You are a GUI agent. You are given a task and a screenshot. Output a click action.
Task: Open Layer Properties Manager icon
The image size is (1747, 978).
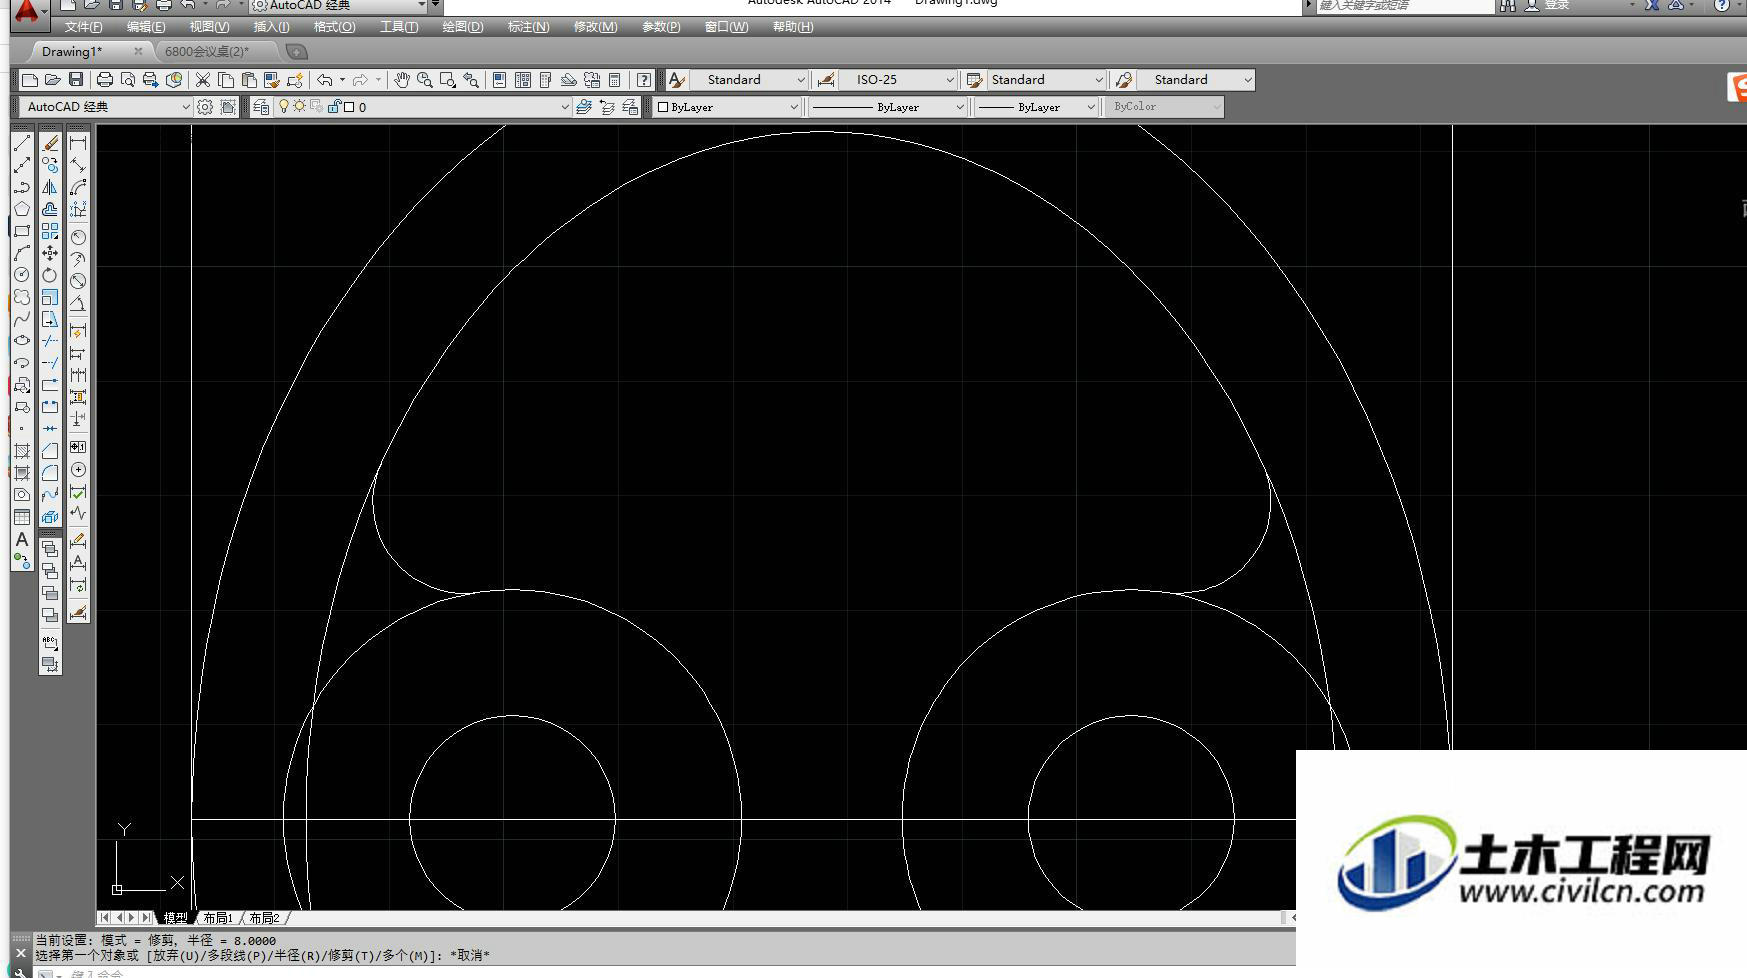pyautogui.click(x=261, y=107)
